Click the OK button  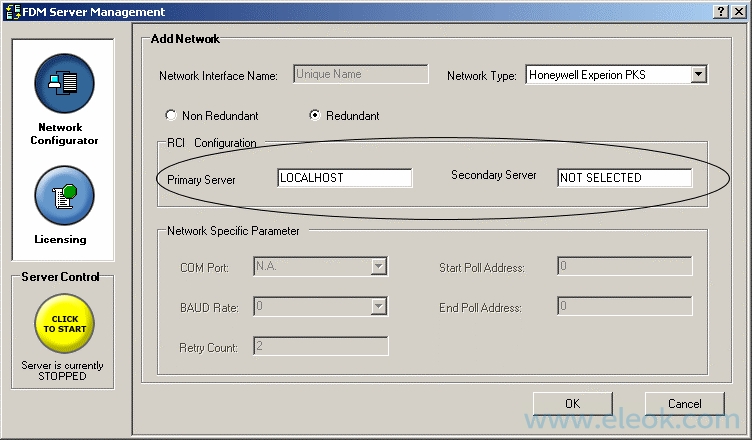click(572, 404)
